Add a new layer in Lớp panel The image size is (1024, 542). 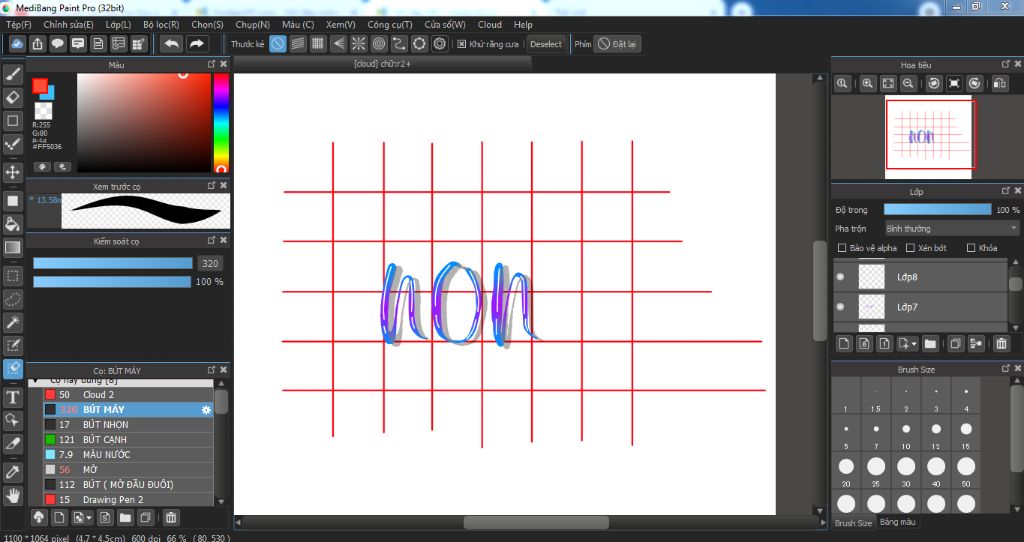(x=844, y=343)
